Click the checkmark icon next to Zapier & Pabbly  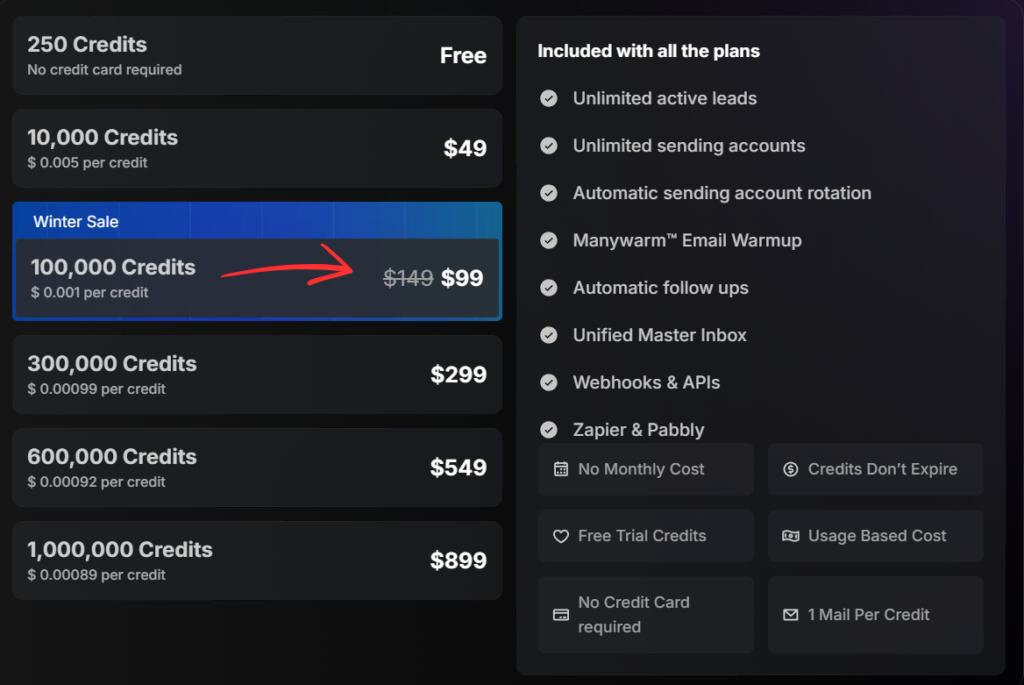click(x=549, y=430)
